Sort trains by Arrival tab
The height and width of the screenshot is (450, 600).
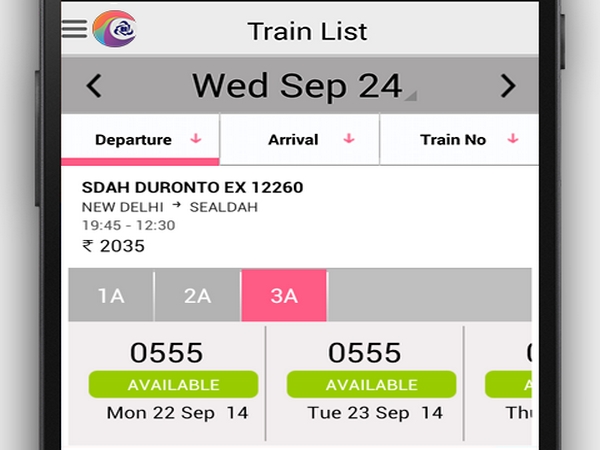click(293, 140)
